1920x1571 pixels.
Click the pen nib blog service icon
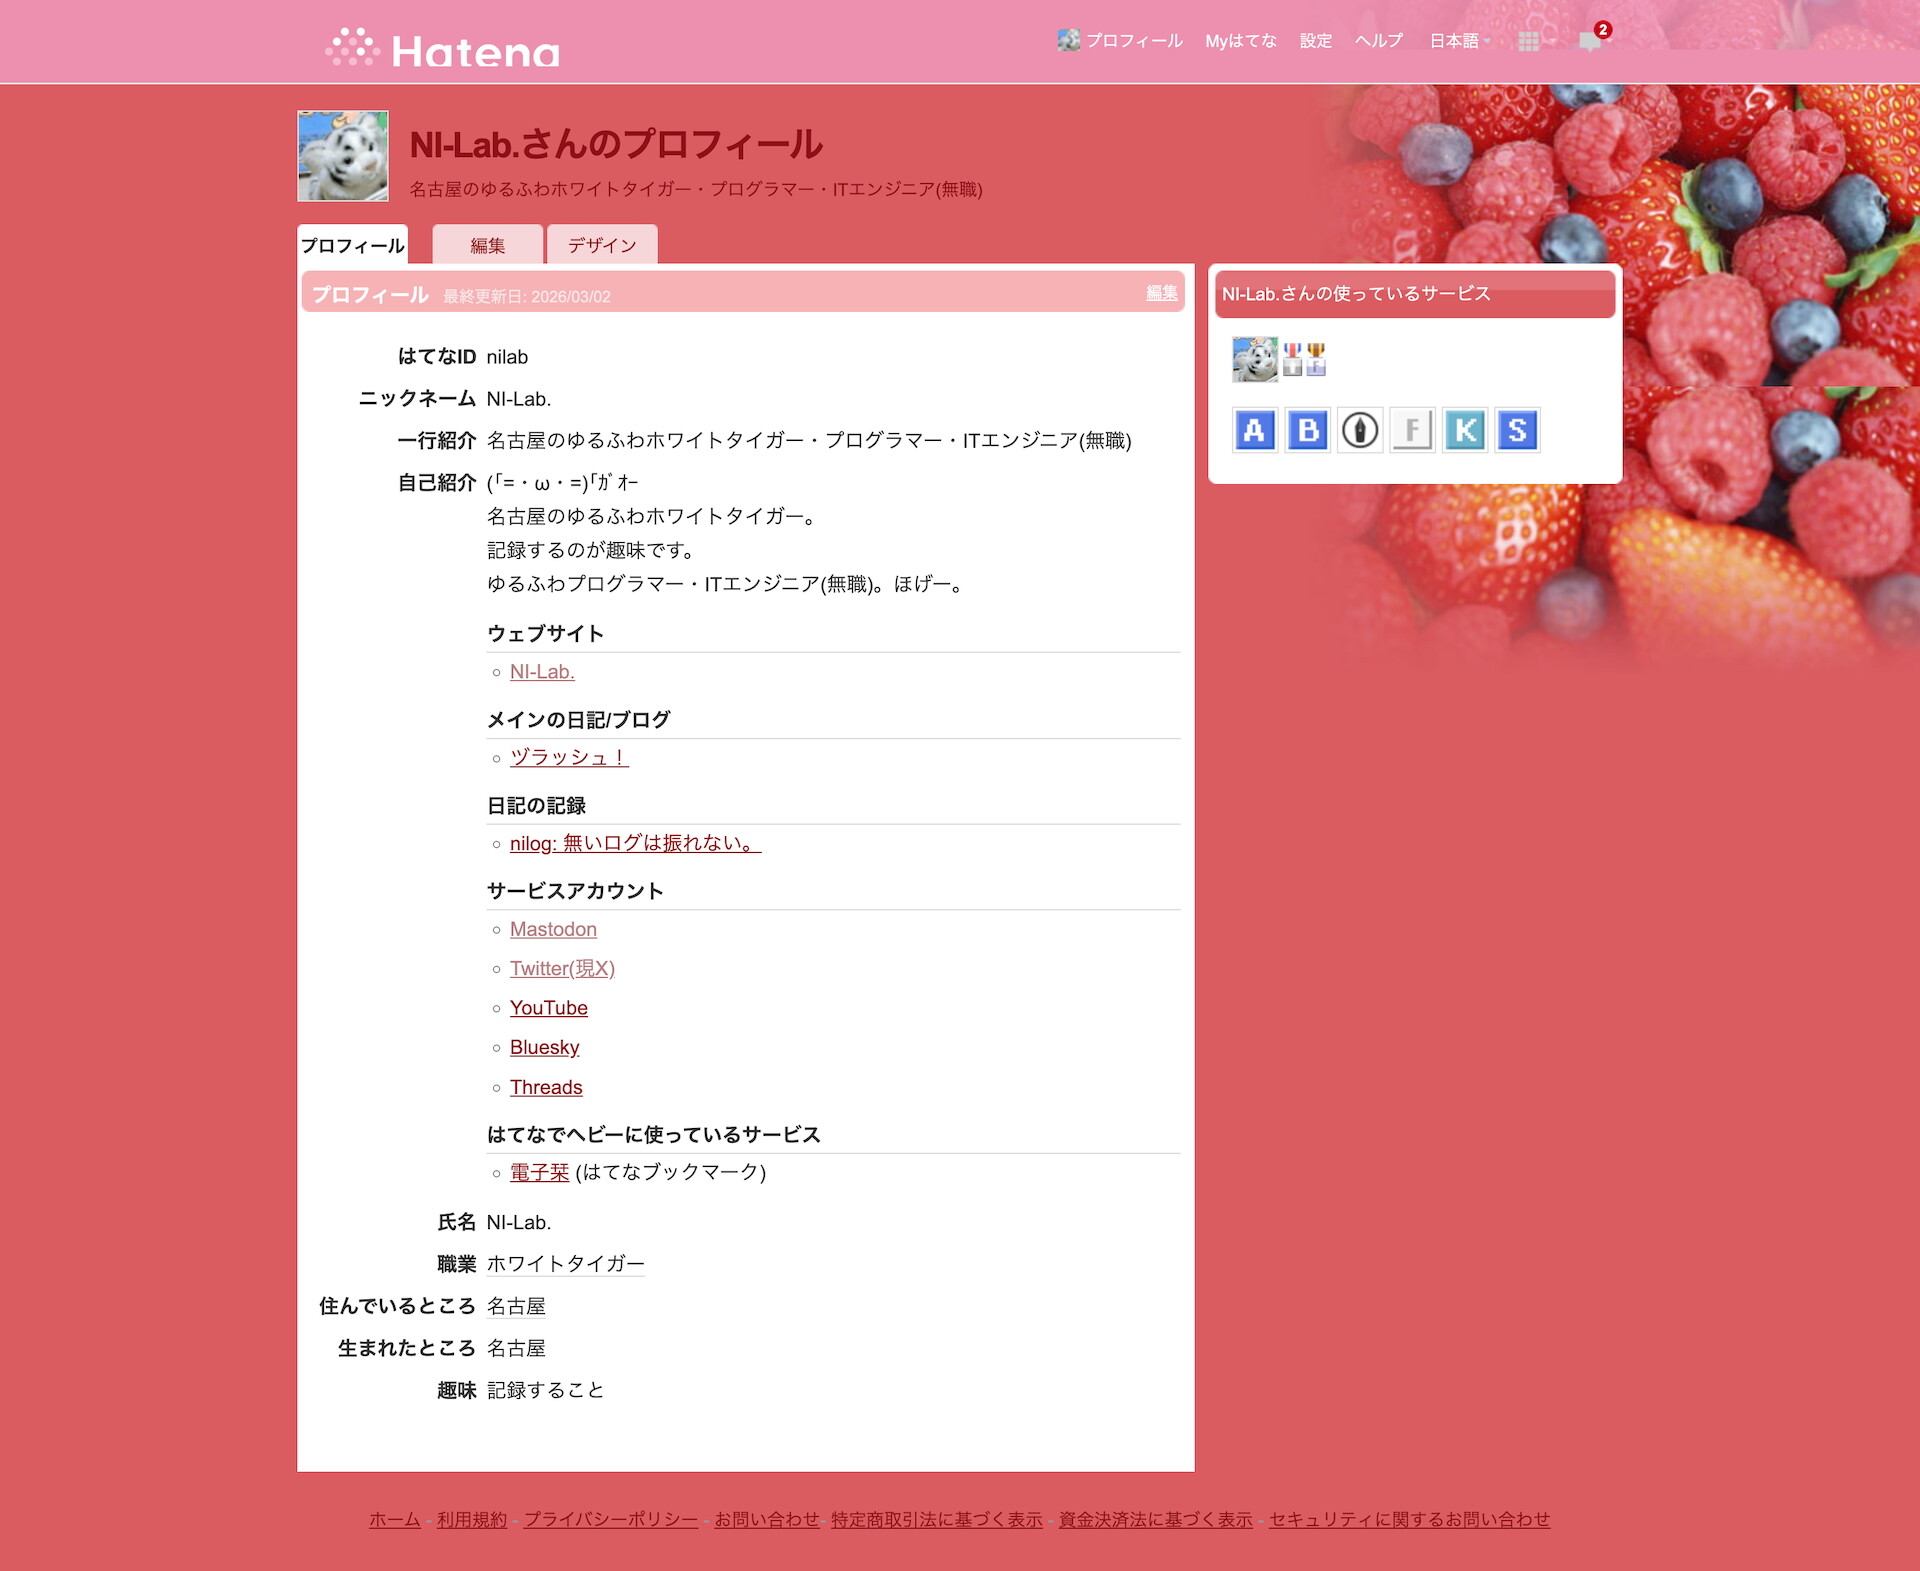pyautogui.click(x=1359, y=430)
